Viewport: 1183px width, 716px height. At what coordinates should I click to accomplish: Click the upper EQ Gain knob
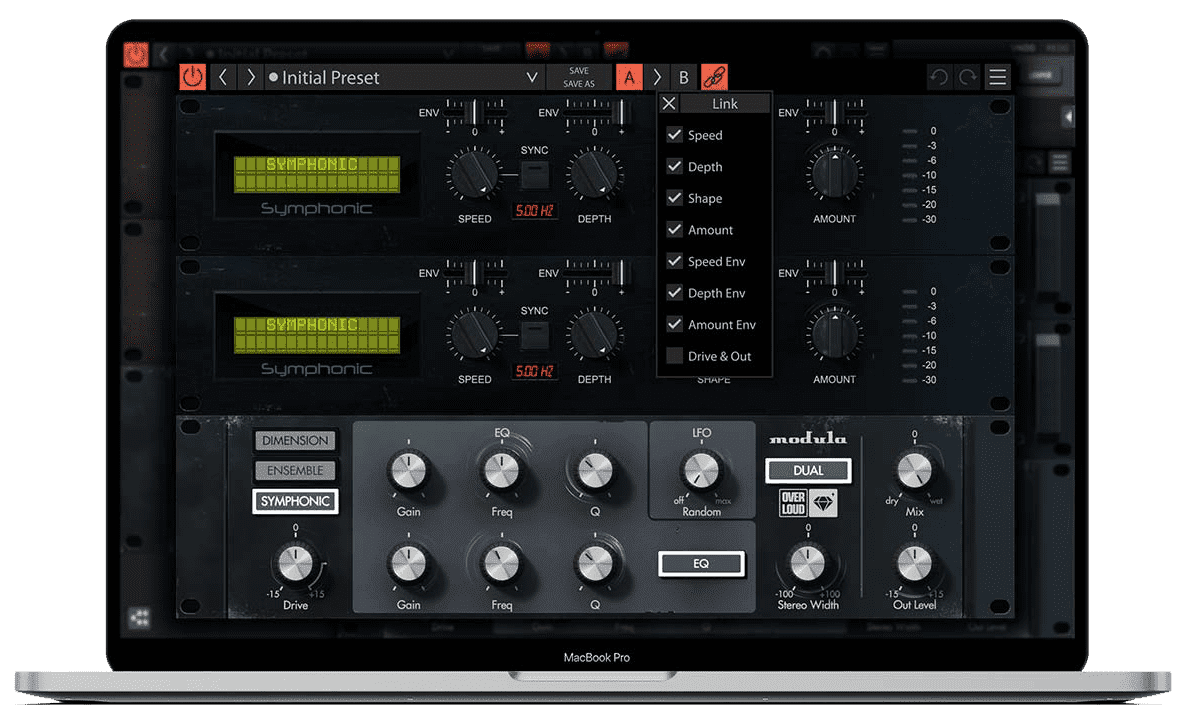pyautogui.click(x=408, y=471)
